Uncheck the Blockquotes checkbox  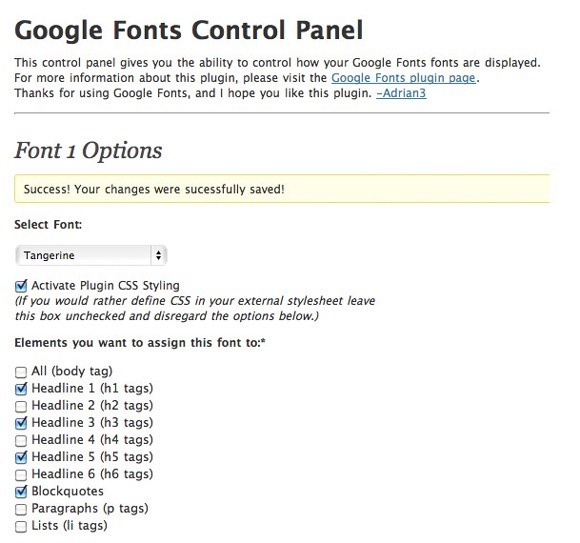(x=21, y=492)
